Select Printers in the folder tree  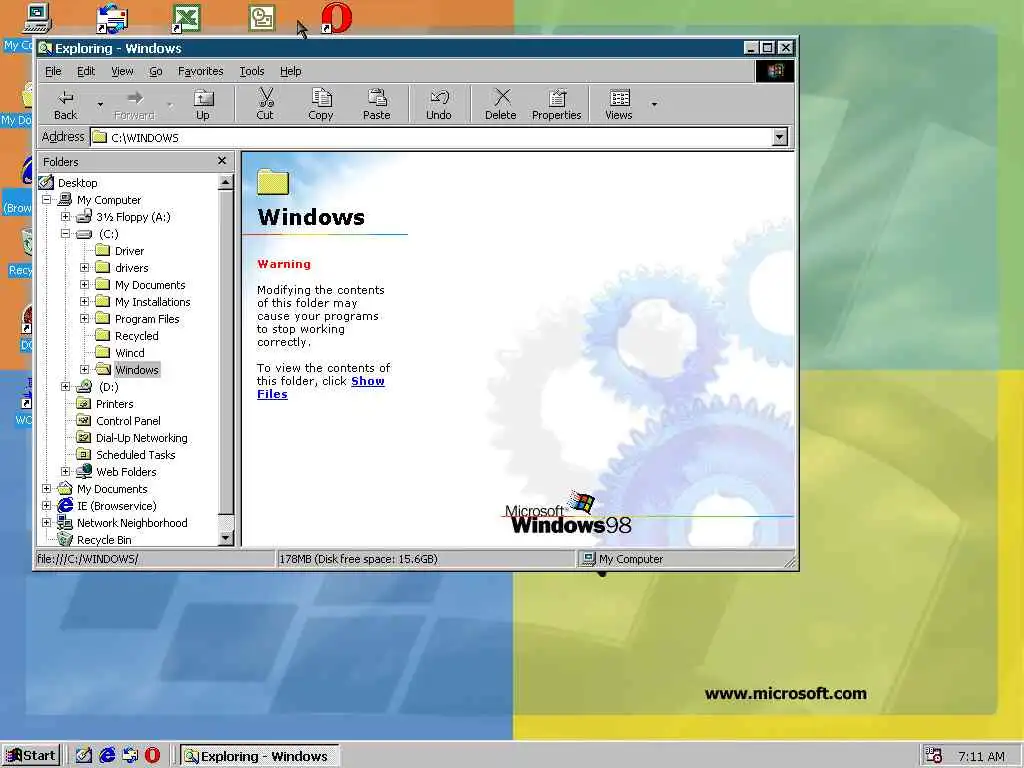pos(114,404)
